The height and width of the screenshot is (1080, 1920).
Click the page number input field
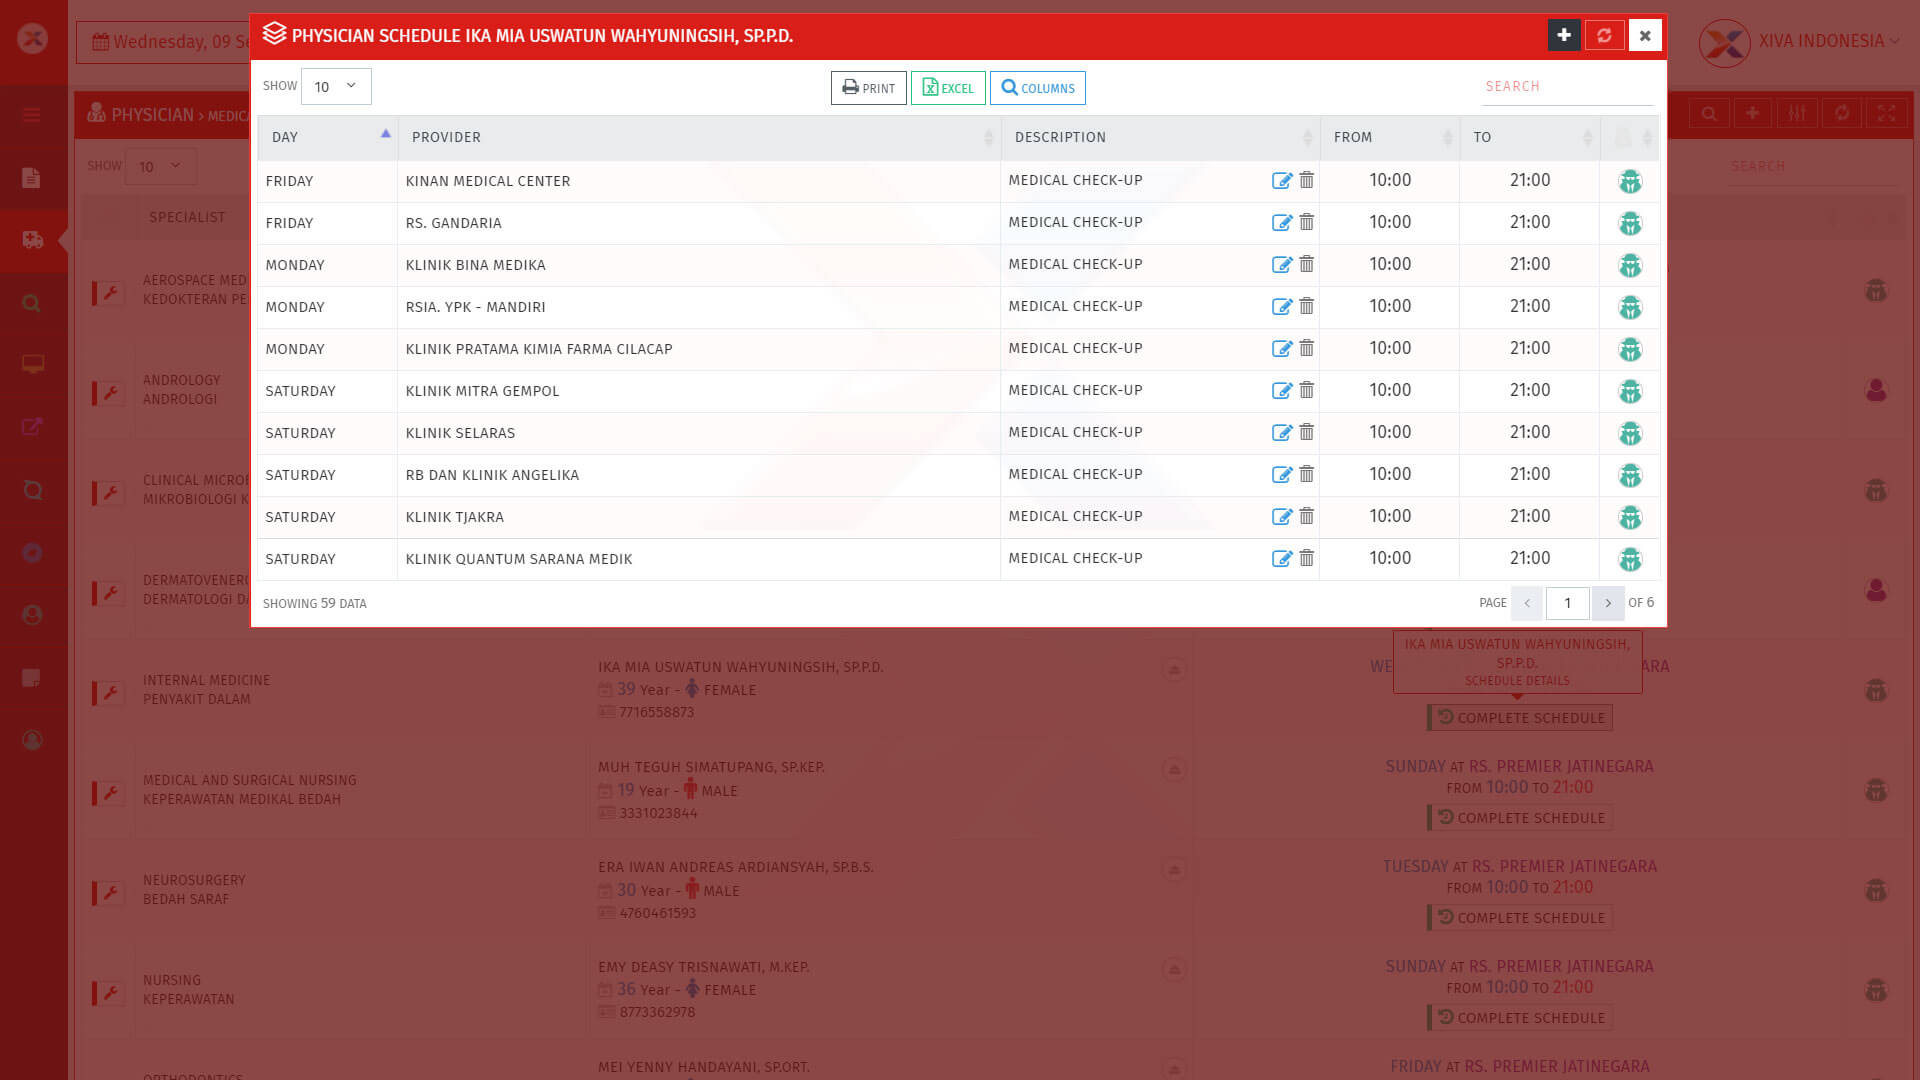point(1567,603)
